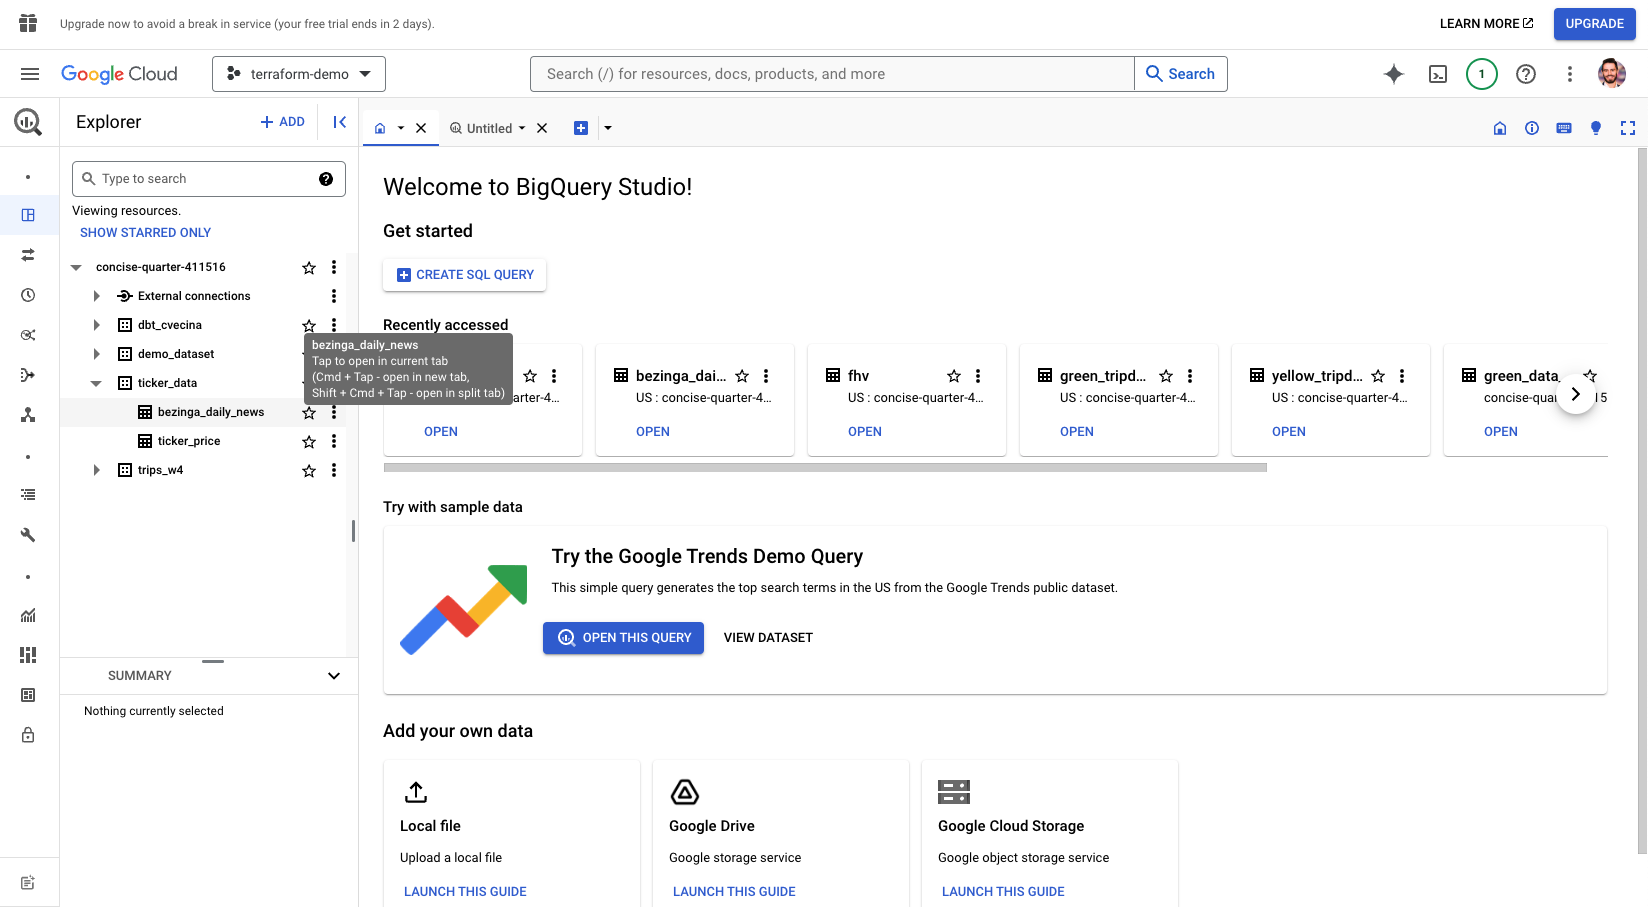Image resolution: width=1648 pixels, height=907 pixels.
Task: Click the info icon in the tab bar
Action: [x=1532, y=128]
